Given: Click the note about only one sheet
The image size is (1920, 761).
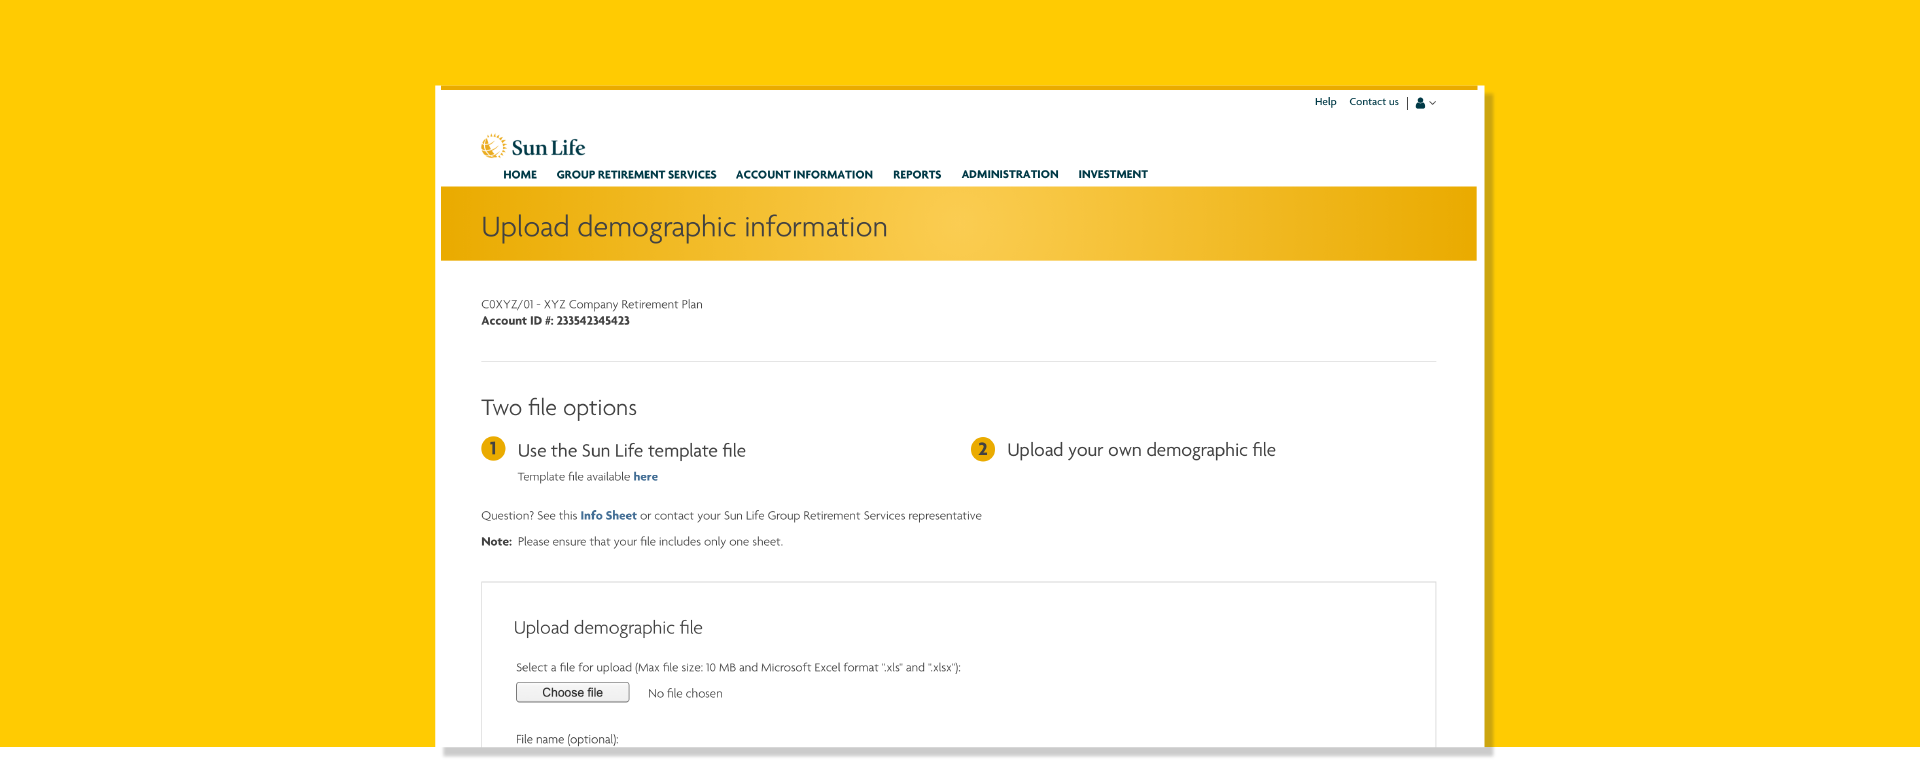Looking at the screenshot, I should tap(632, 542).
